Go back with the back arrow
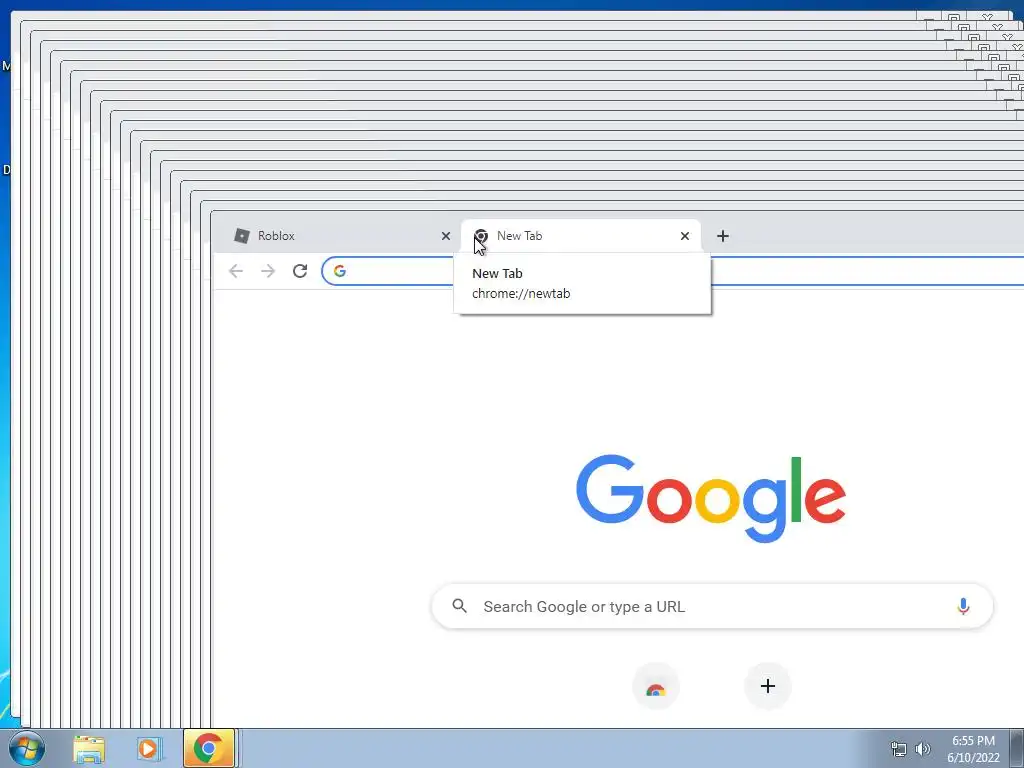Viewport: 1024px width, 768px height. point(236,271)
